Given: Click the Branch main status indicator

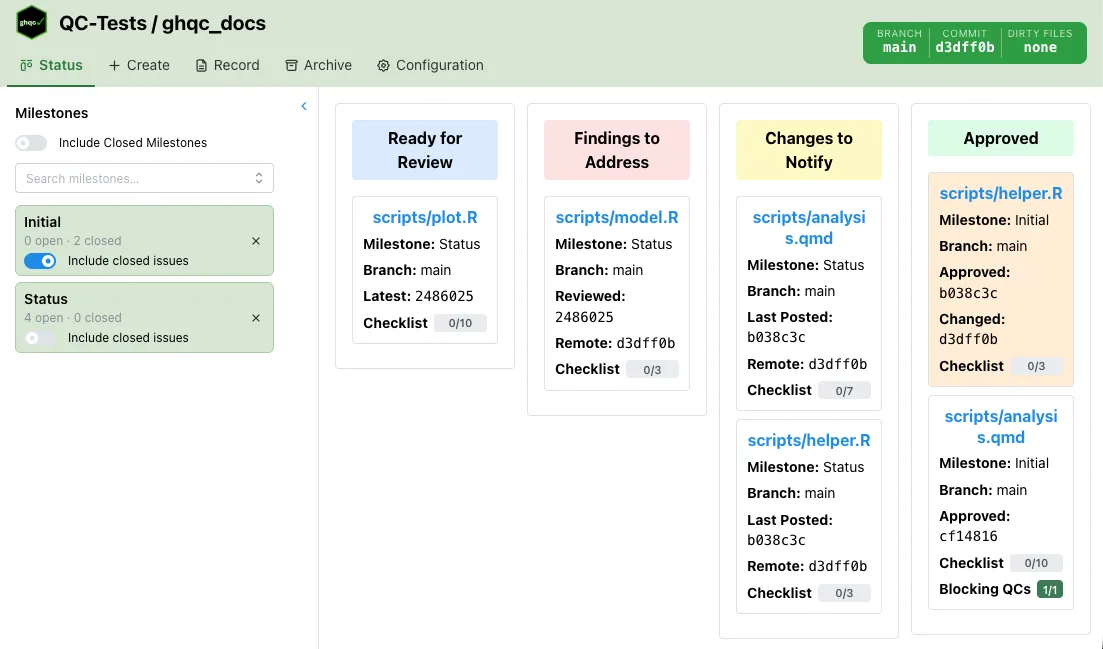Looking at the screenshot, I should (x=899, y=41).
